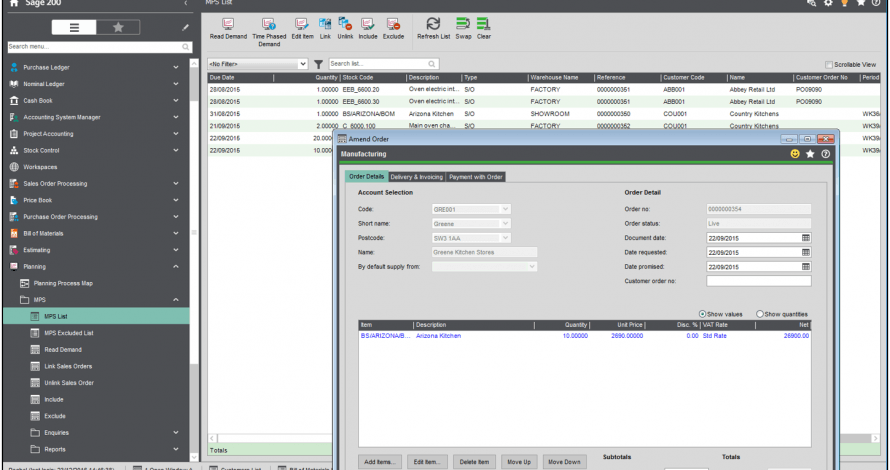Select the 31/08/2015 BS/ARIZONA/BOM row

tap(544, 114)
